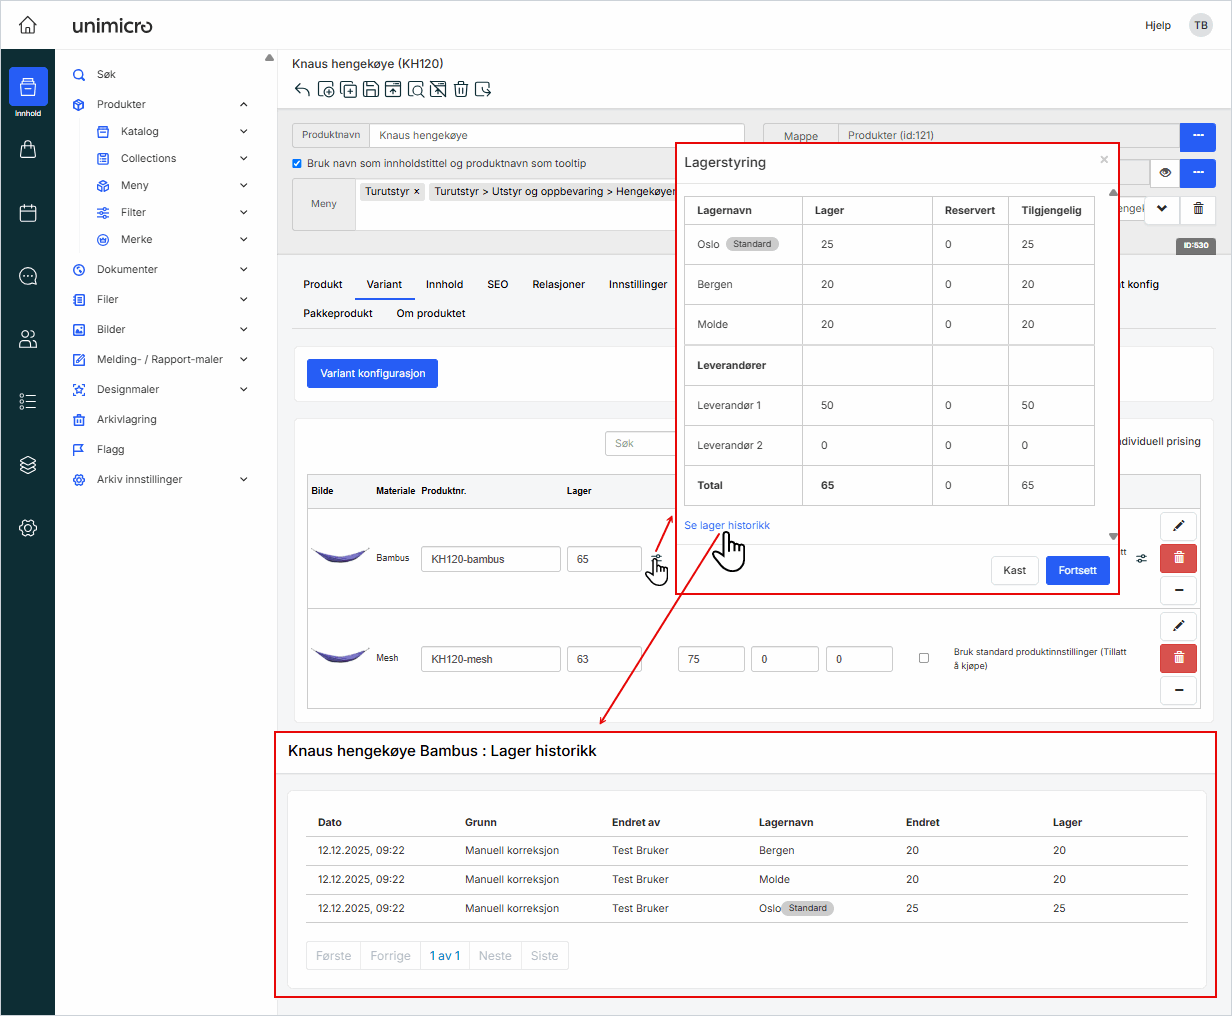Open the shopping bag section in sidebar
The image size is (1232, 1016).
click(x=28, y=149)
